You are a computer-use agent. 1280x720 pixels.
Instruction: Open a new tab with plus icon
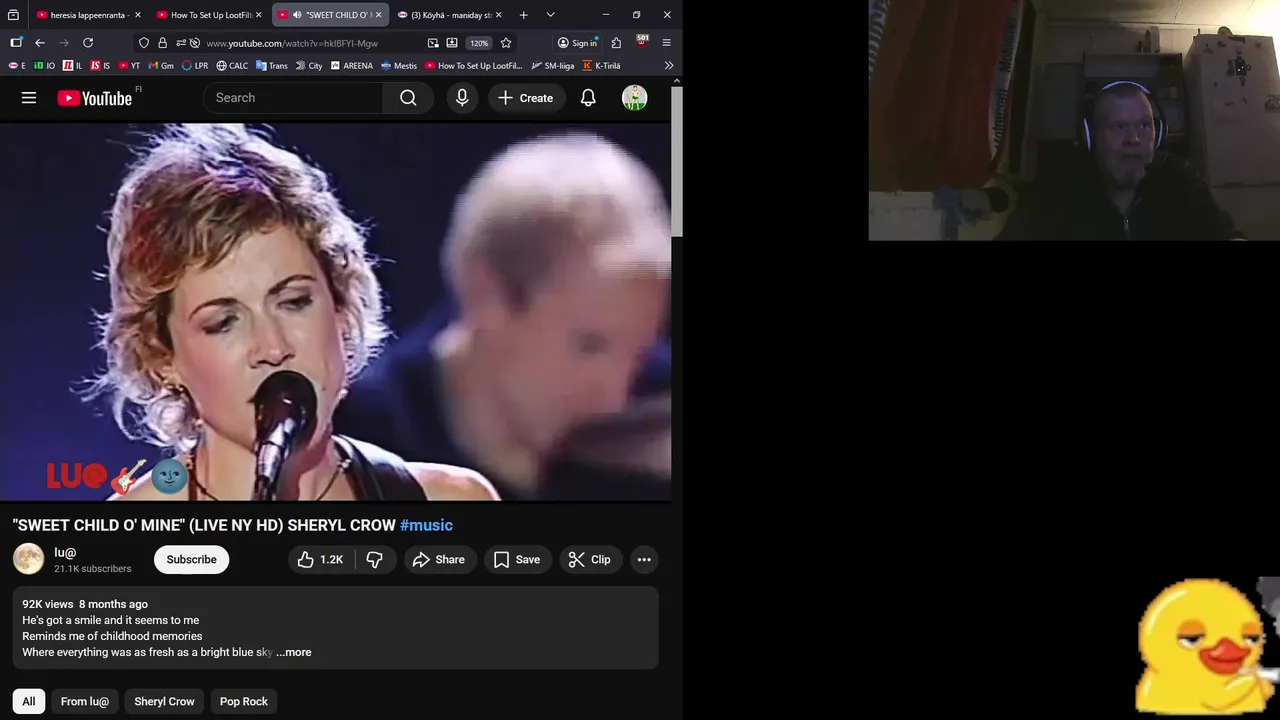523,15
